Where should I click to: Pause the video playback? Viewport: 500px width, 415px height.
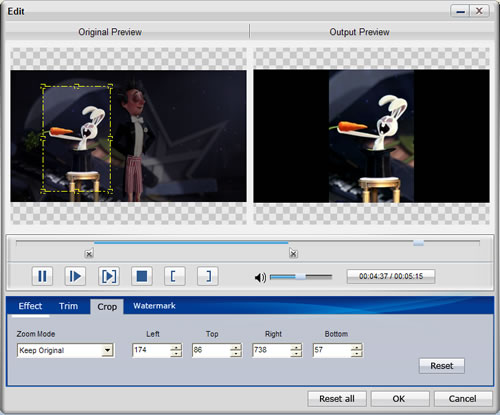42,276
